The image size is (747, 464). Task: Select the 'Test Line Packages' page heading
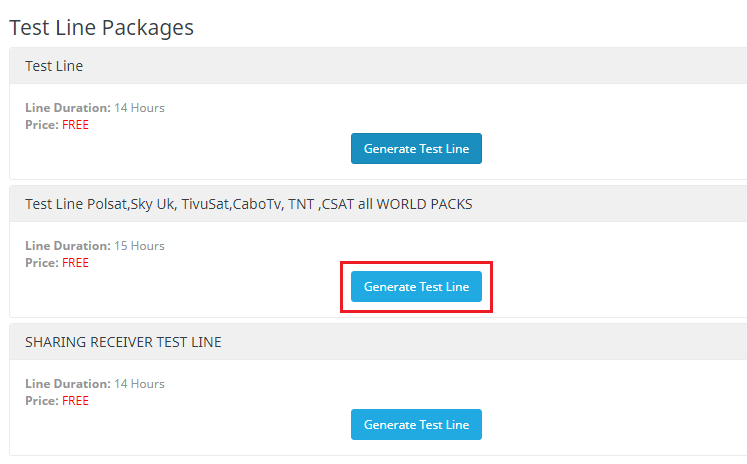(x=101, y=27)
